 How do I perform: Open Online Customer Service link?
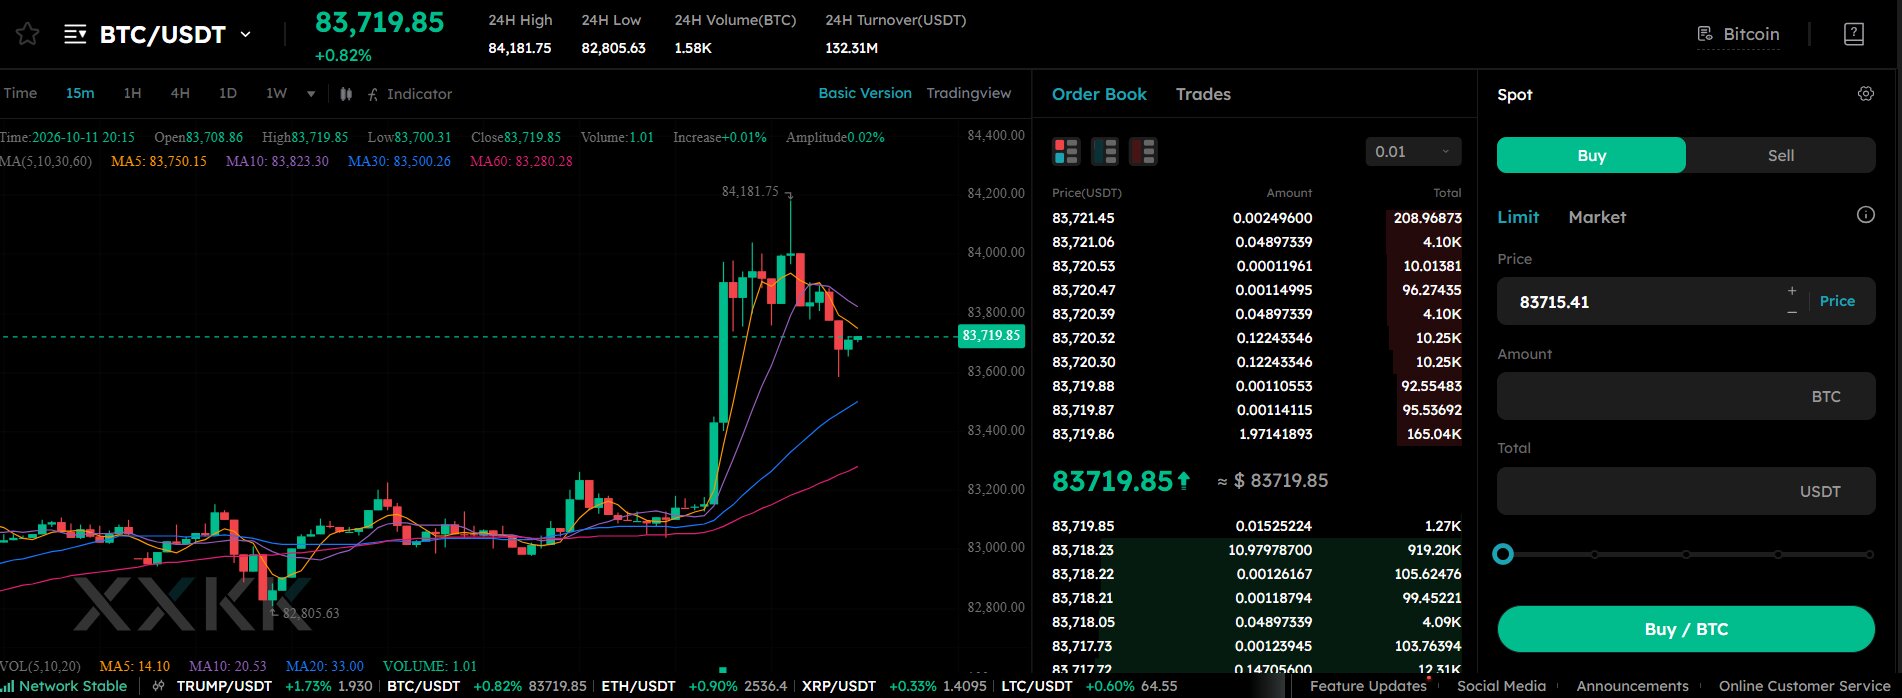click(1804, 686)
